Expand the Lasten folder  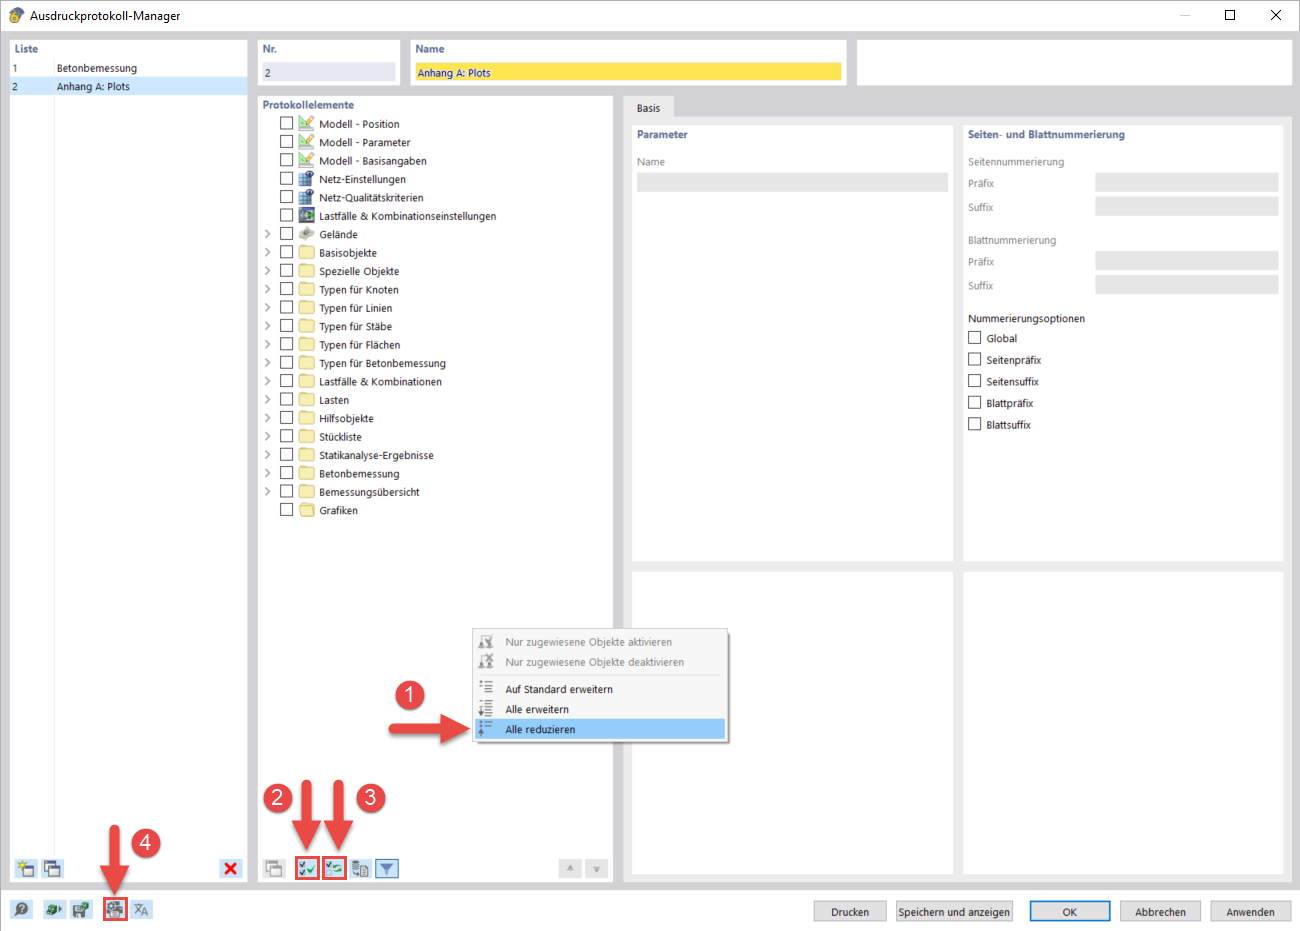click(266, 399)
